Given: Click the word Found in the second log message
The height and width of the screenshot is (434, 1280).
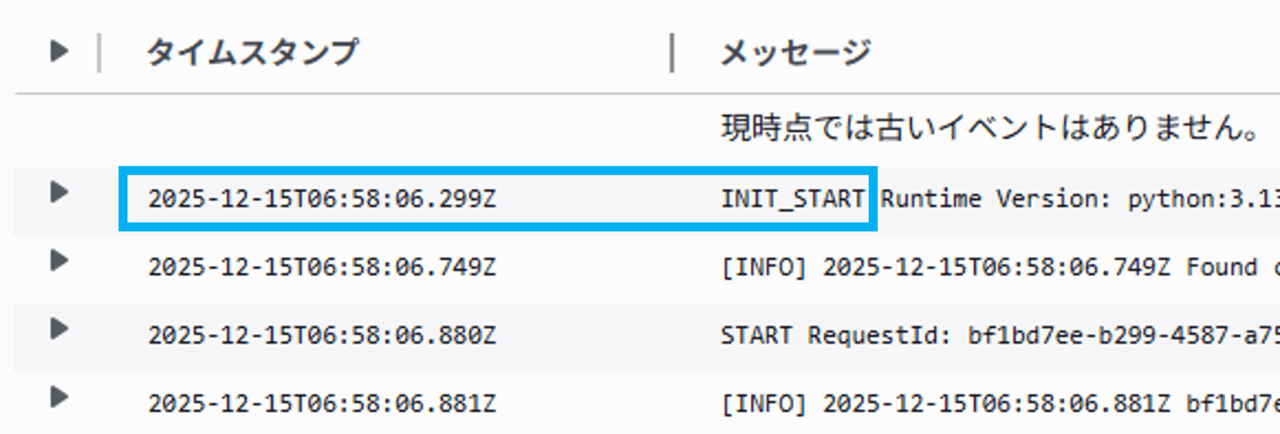Looking at the screenshot, I should [1222, 268].
